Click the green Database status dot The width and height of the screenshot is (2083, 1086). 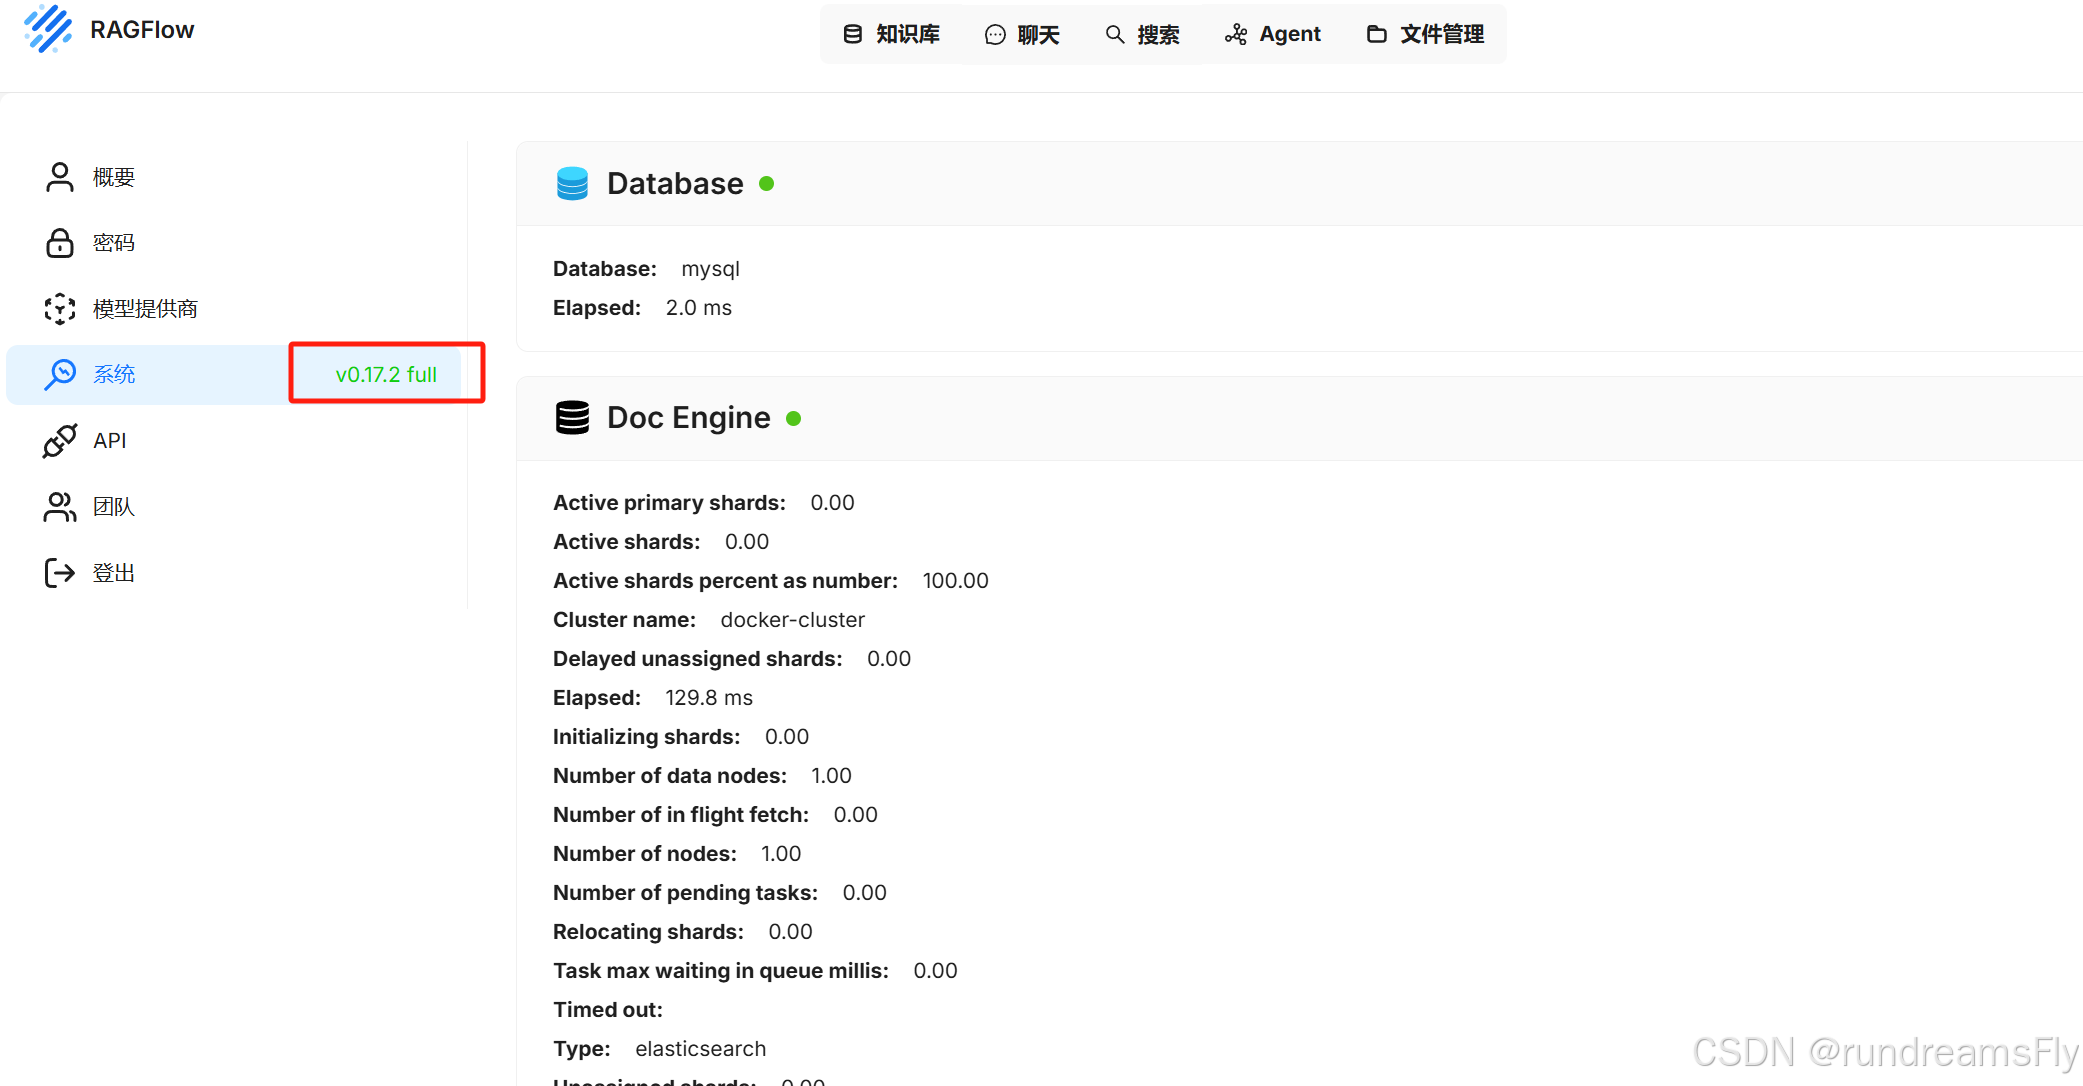coord(767,184)
